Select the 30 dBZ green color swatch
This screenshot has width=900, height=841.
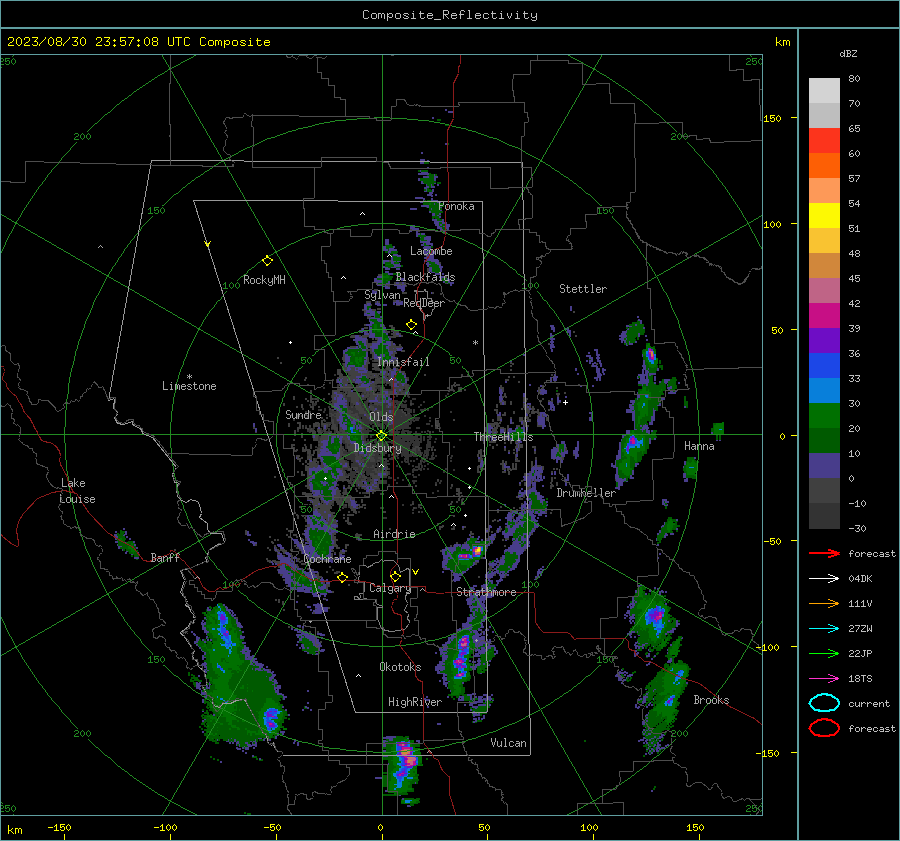(x=824, y=415)
